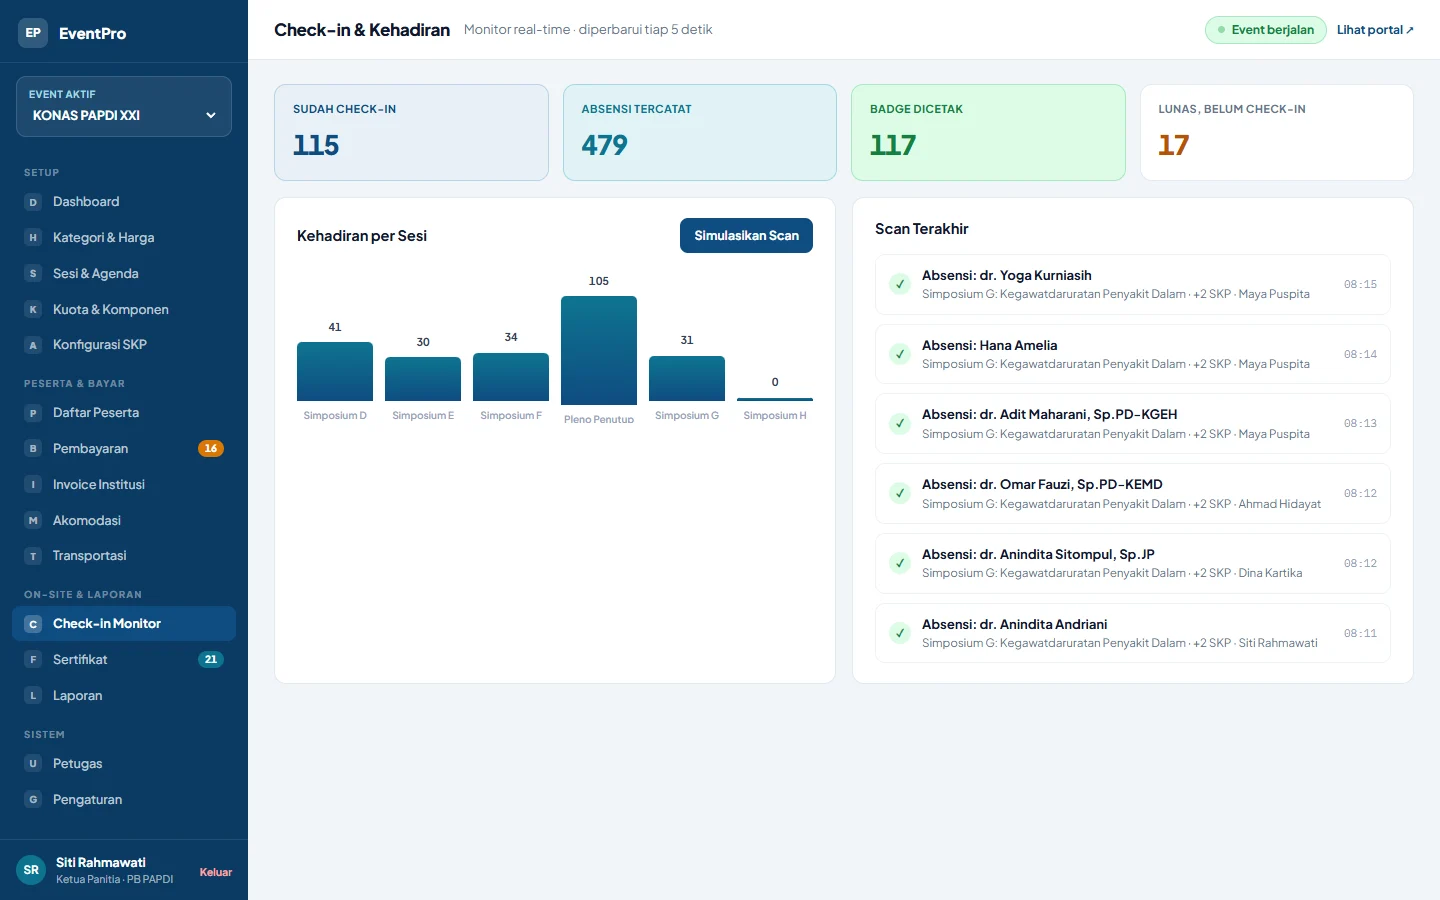
Task: Click the Simposium E bar in chart
Action: (x=423, y=379)
